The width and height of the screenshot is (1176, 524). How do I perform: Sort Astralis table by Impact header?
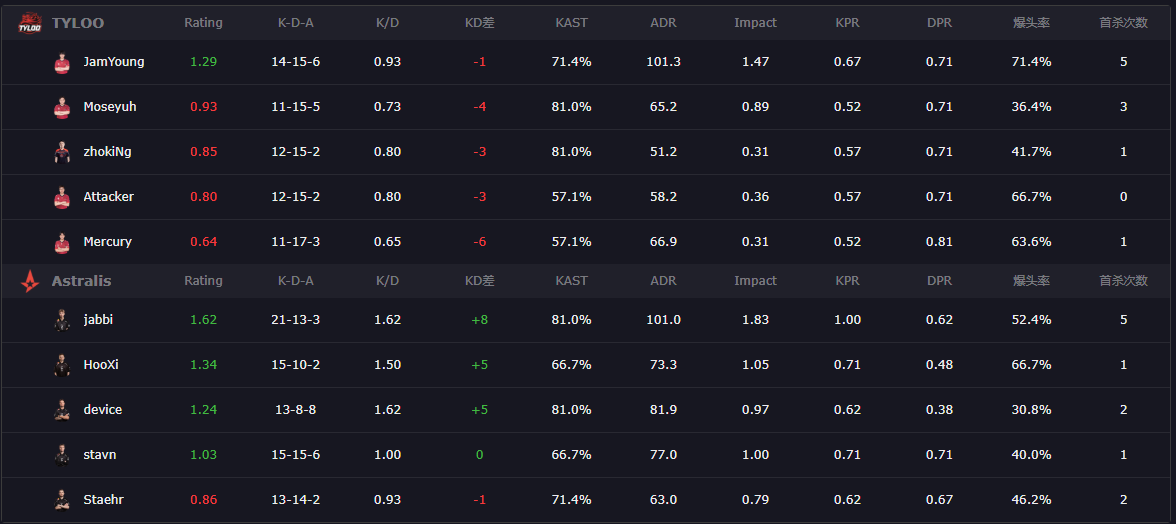[x=755, y=281]
